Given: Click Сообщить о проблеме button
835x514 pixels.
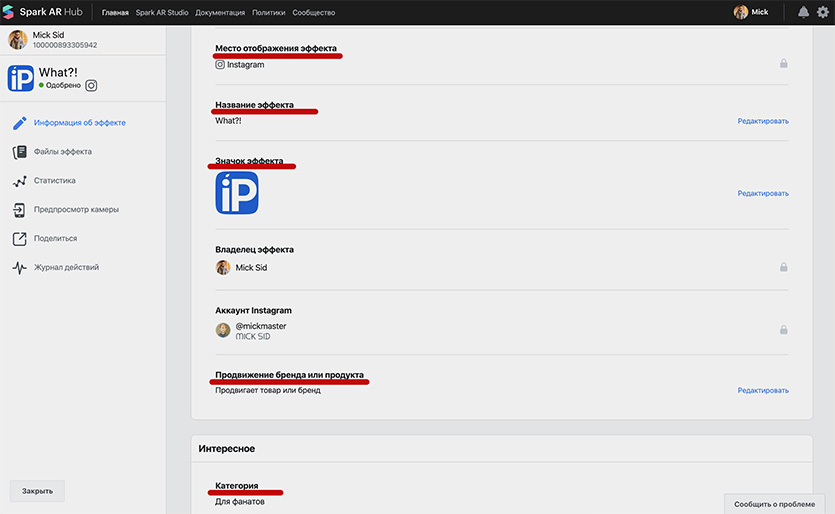Looking at the screenshot, I should (x=774, y=504).
